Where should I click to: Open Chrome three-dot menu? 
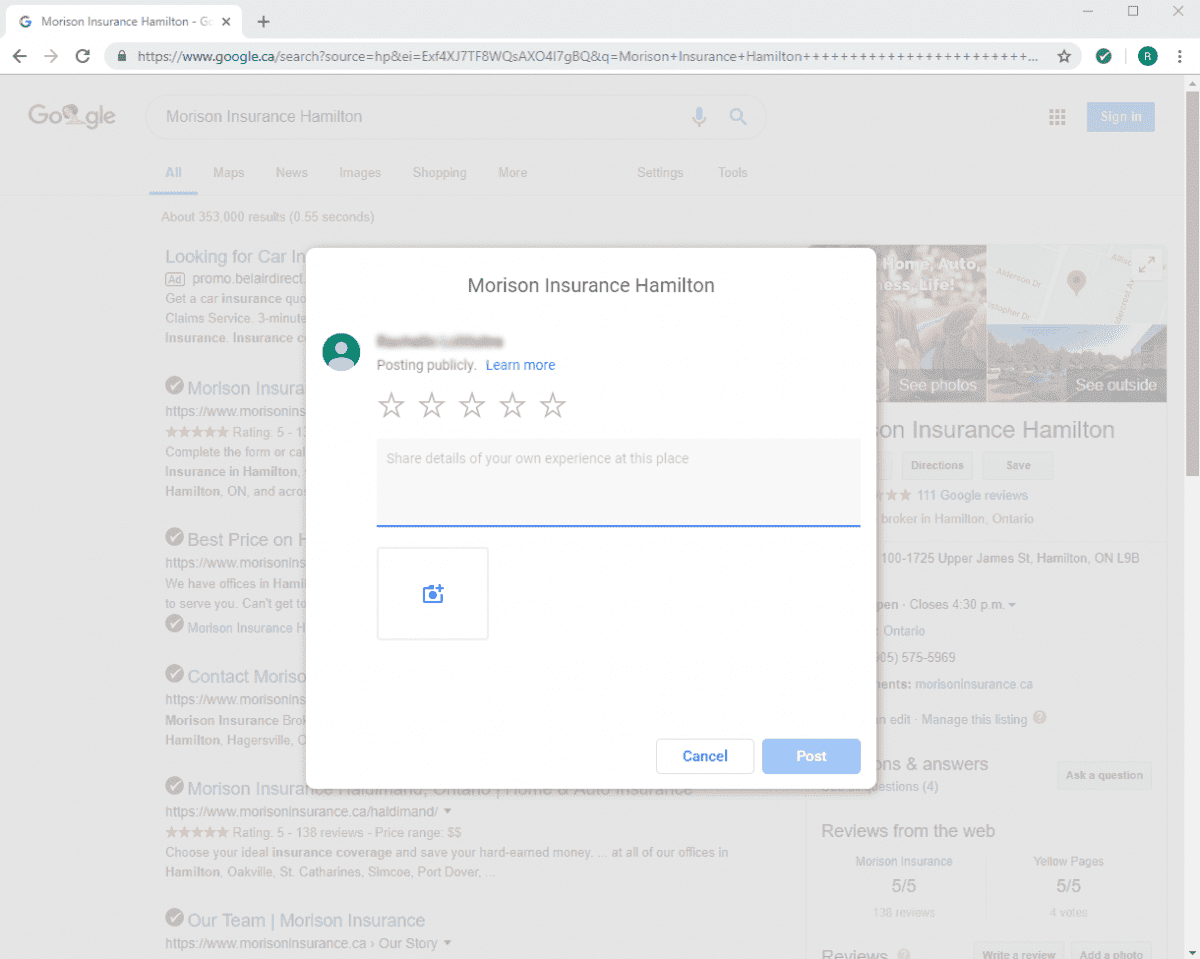(1181, 57)
